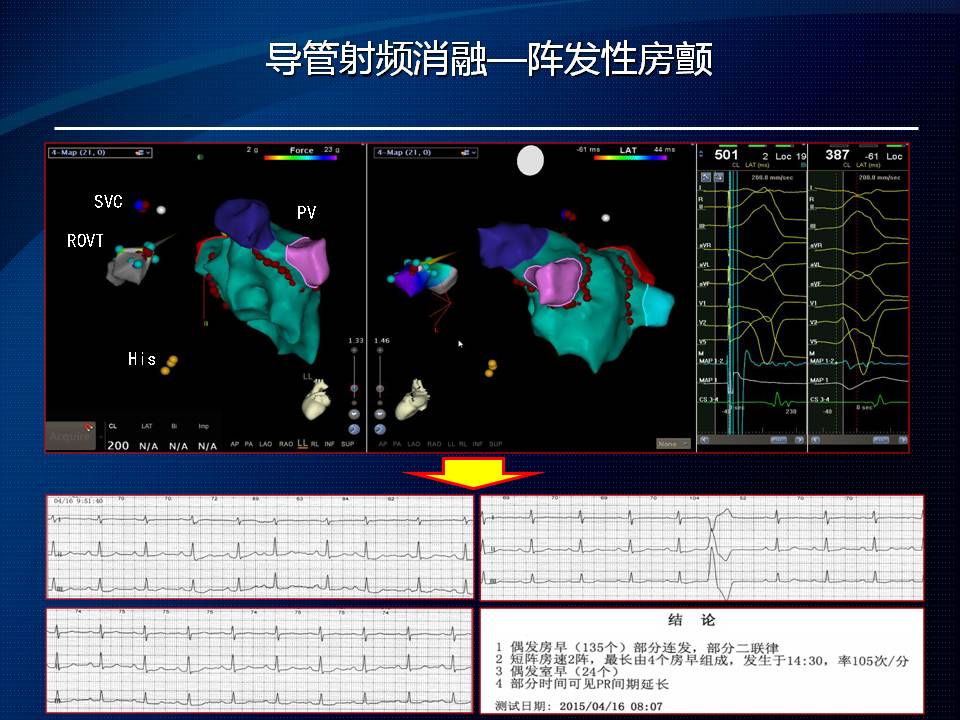Select the AP view in left panel

tap(235, 443)
